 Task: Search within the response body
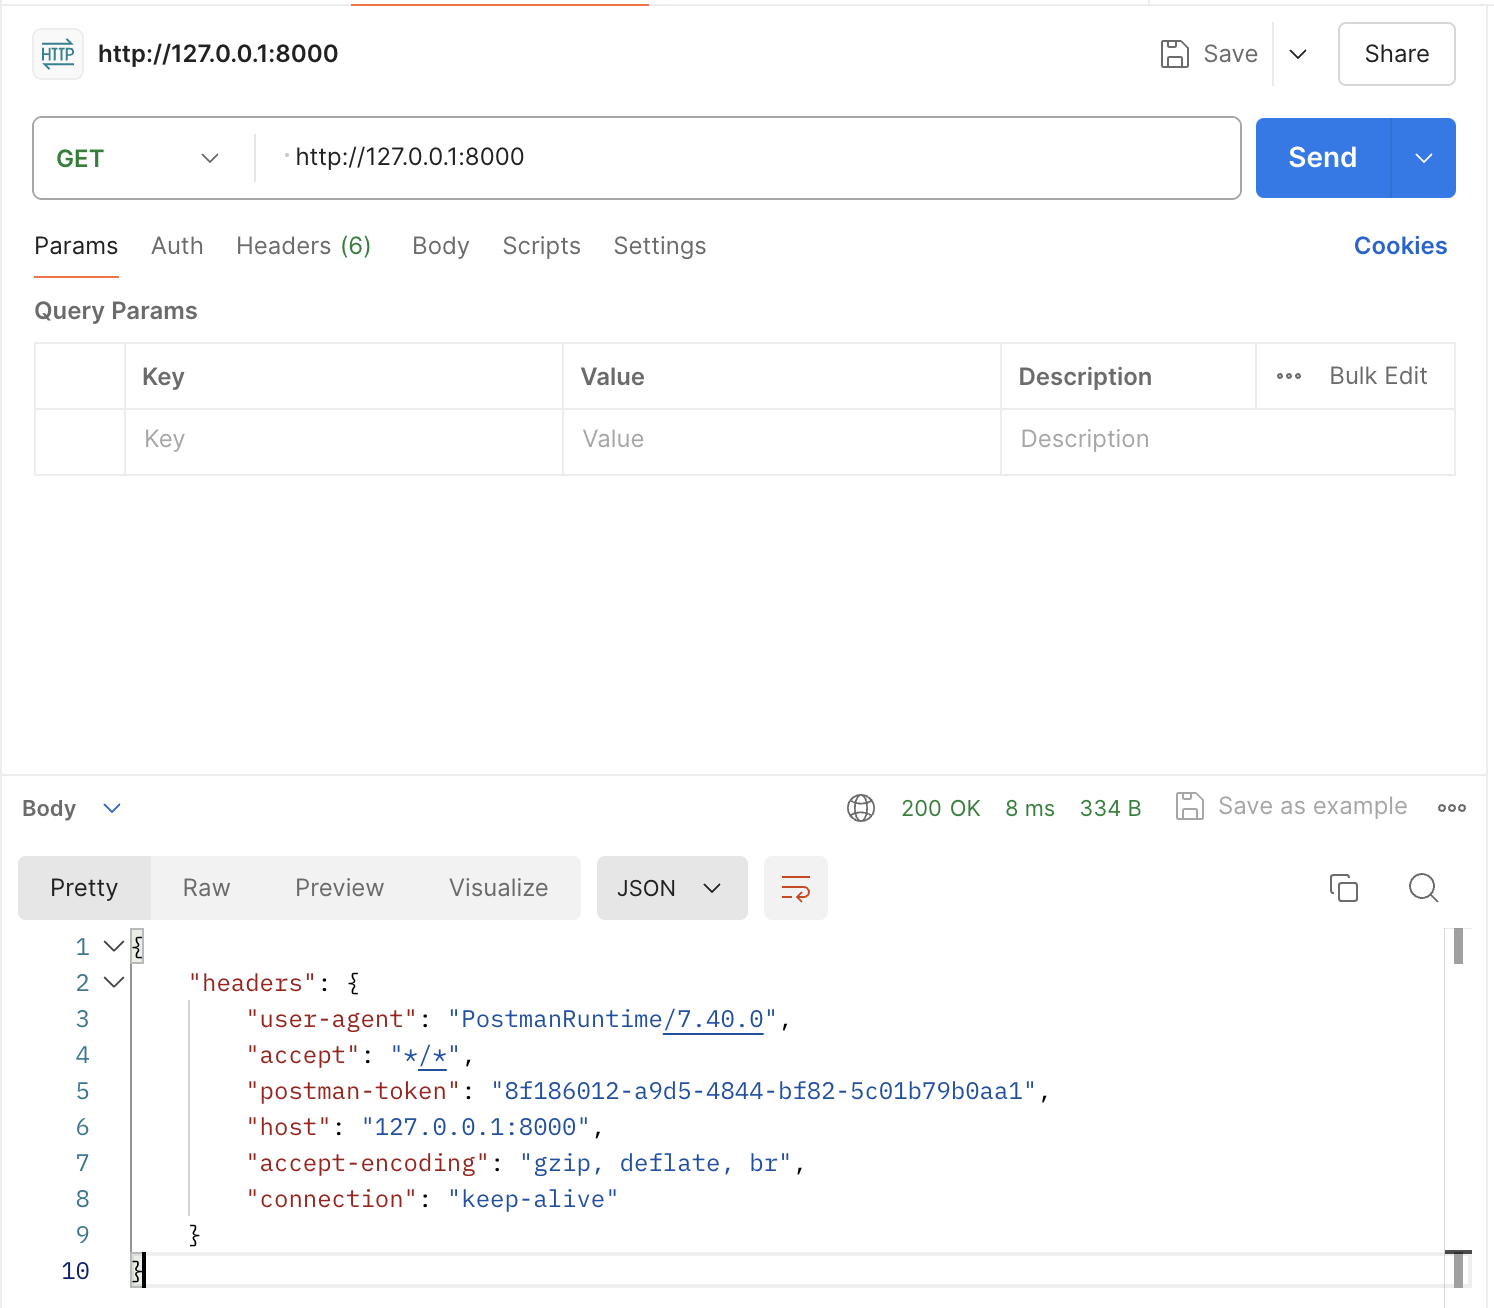point(1423,888)
